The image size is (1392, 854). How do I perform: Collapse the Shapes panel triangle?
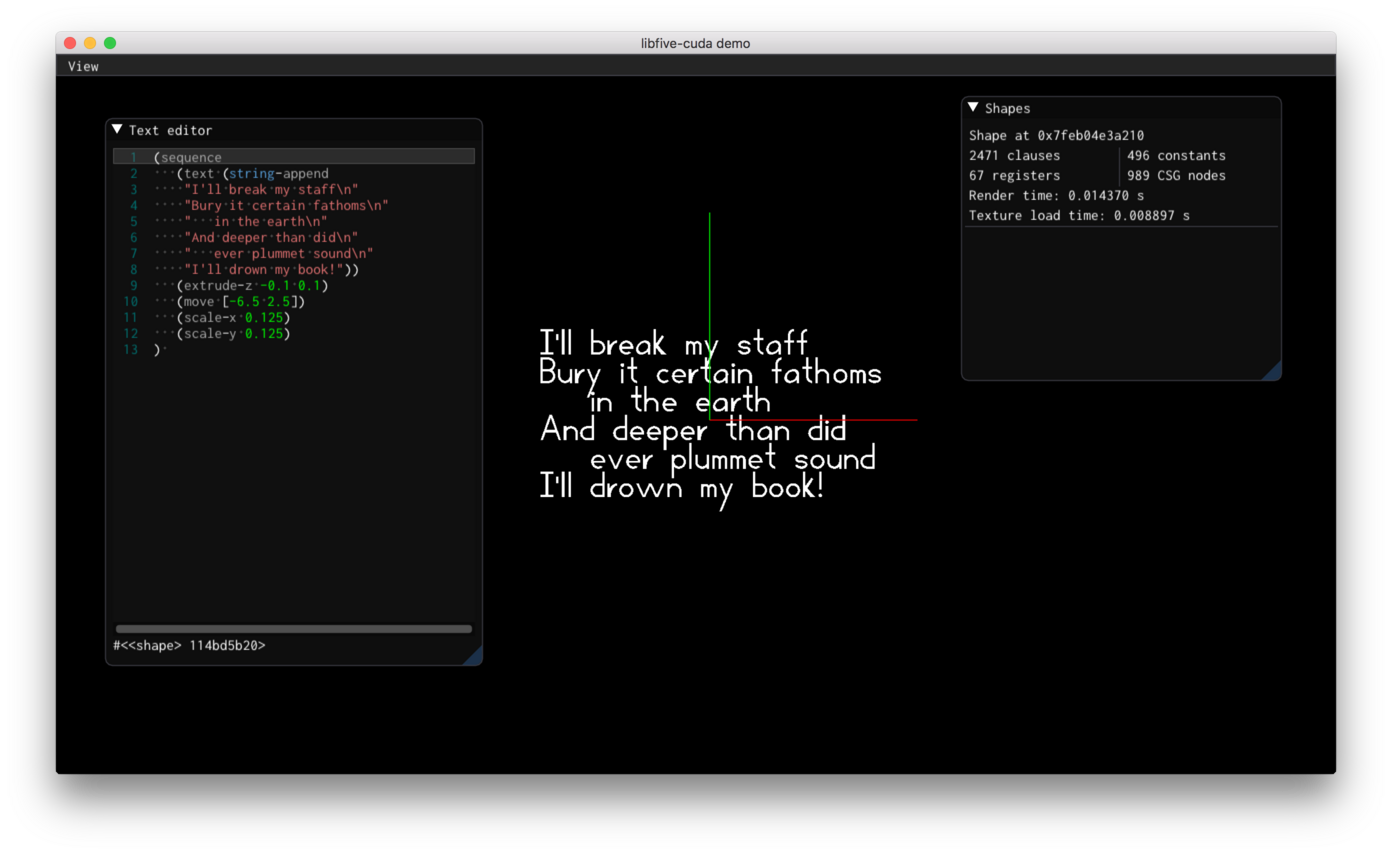(x=973, y=107)
